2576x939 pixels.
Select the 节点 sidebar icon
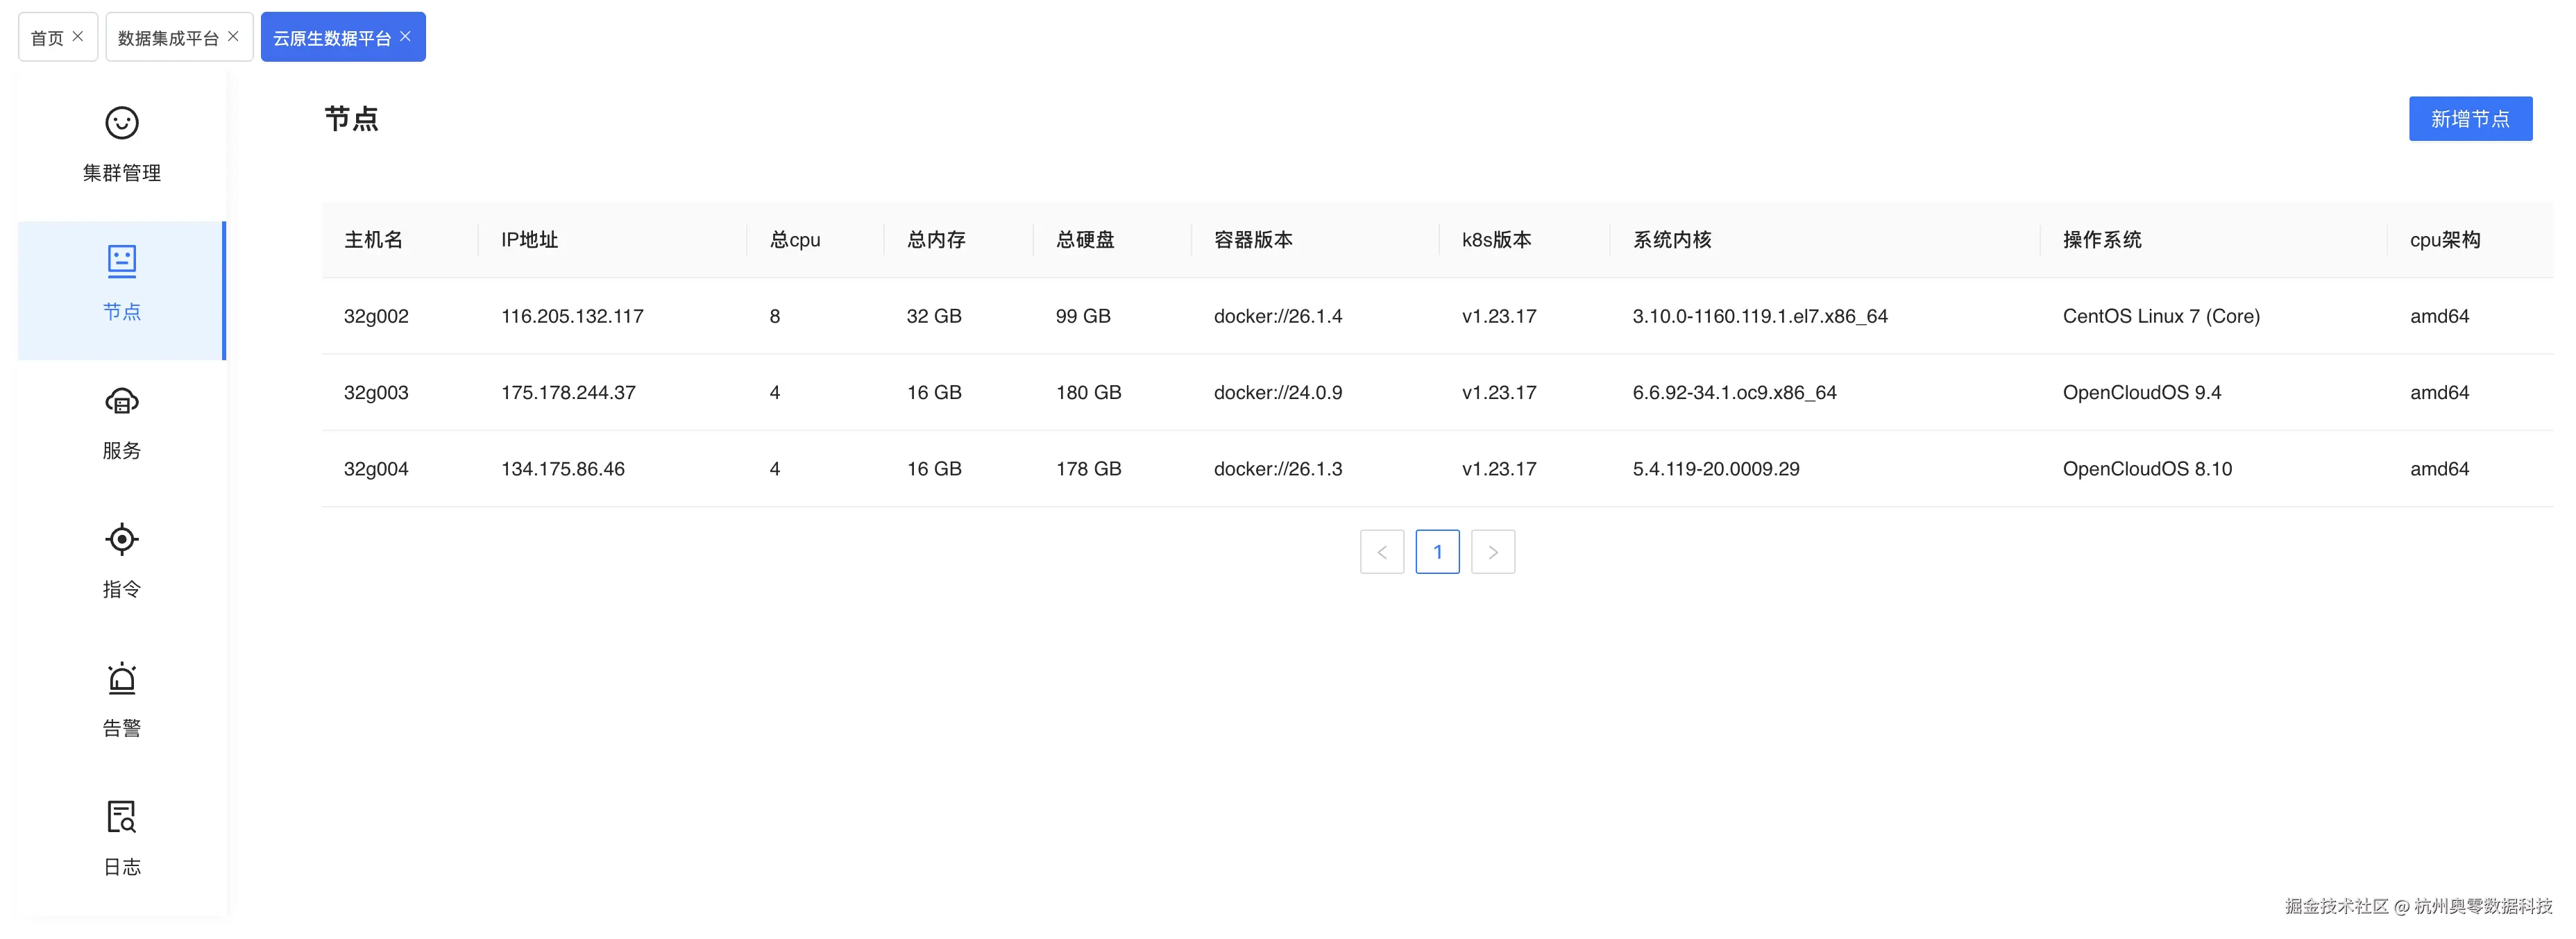coord(121,261)
